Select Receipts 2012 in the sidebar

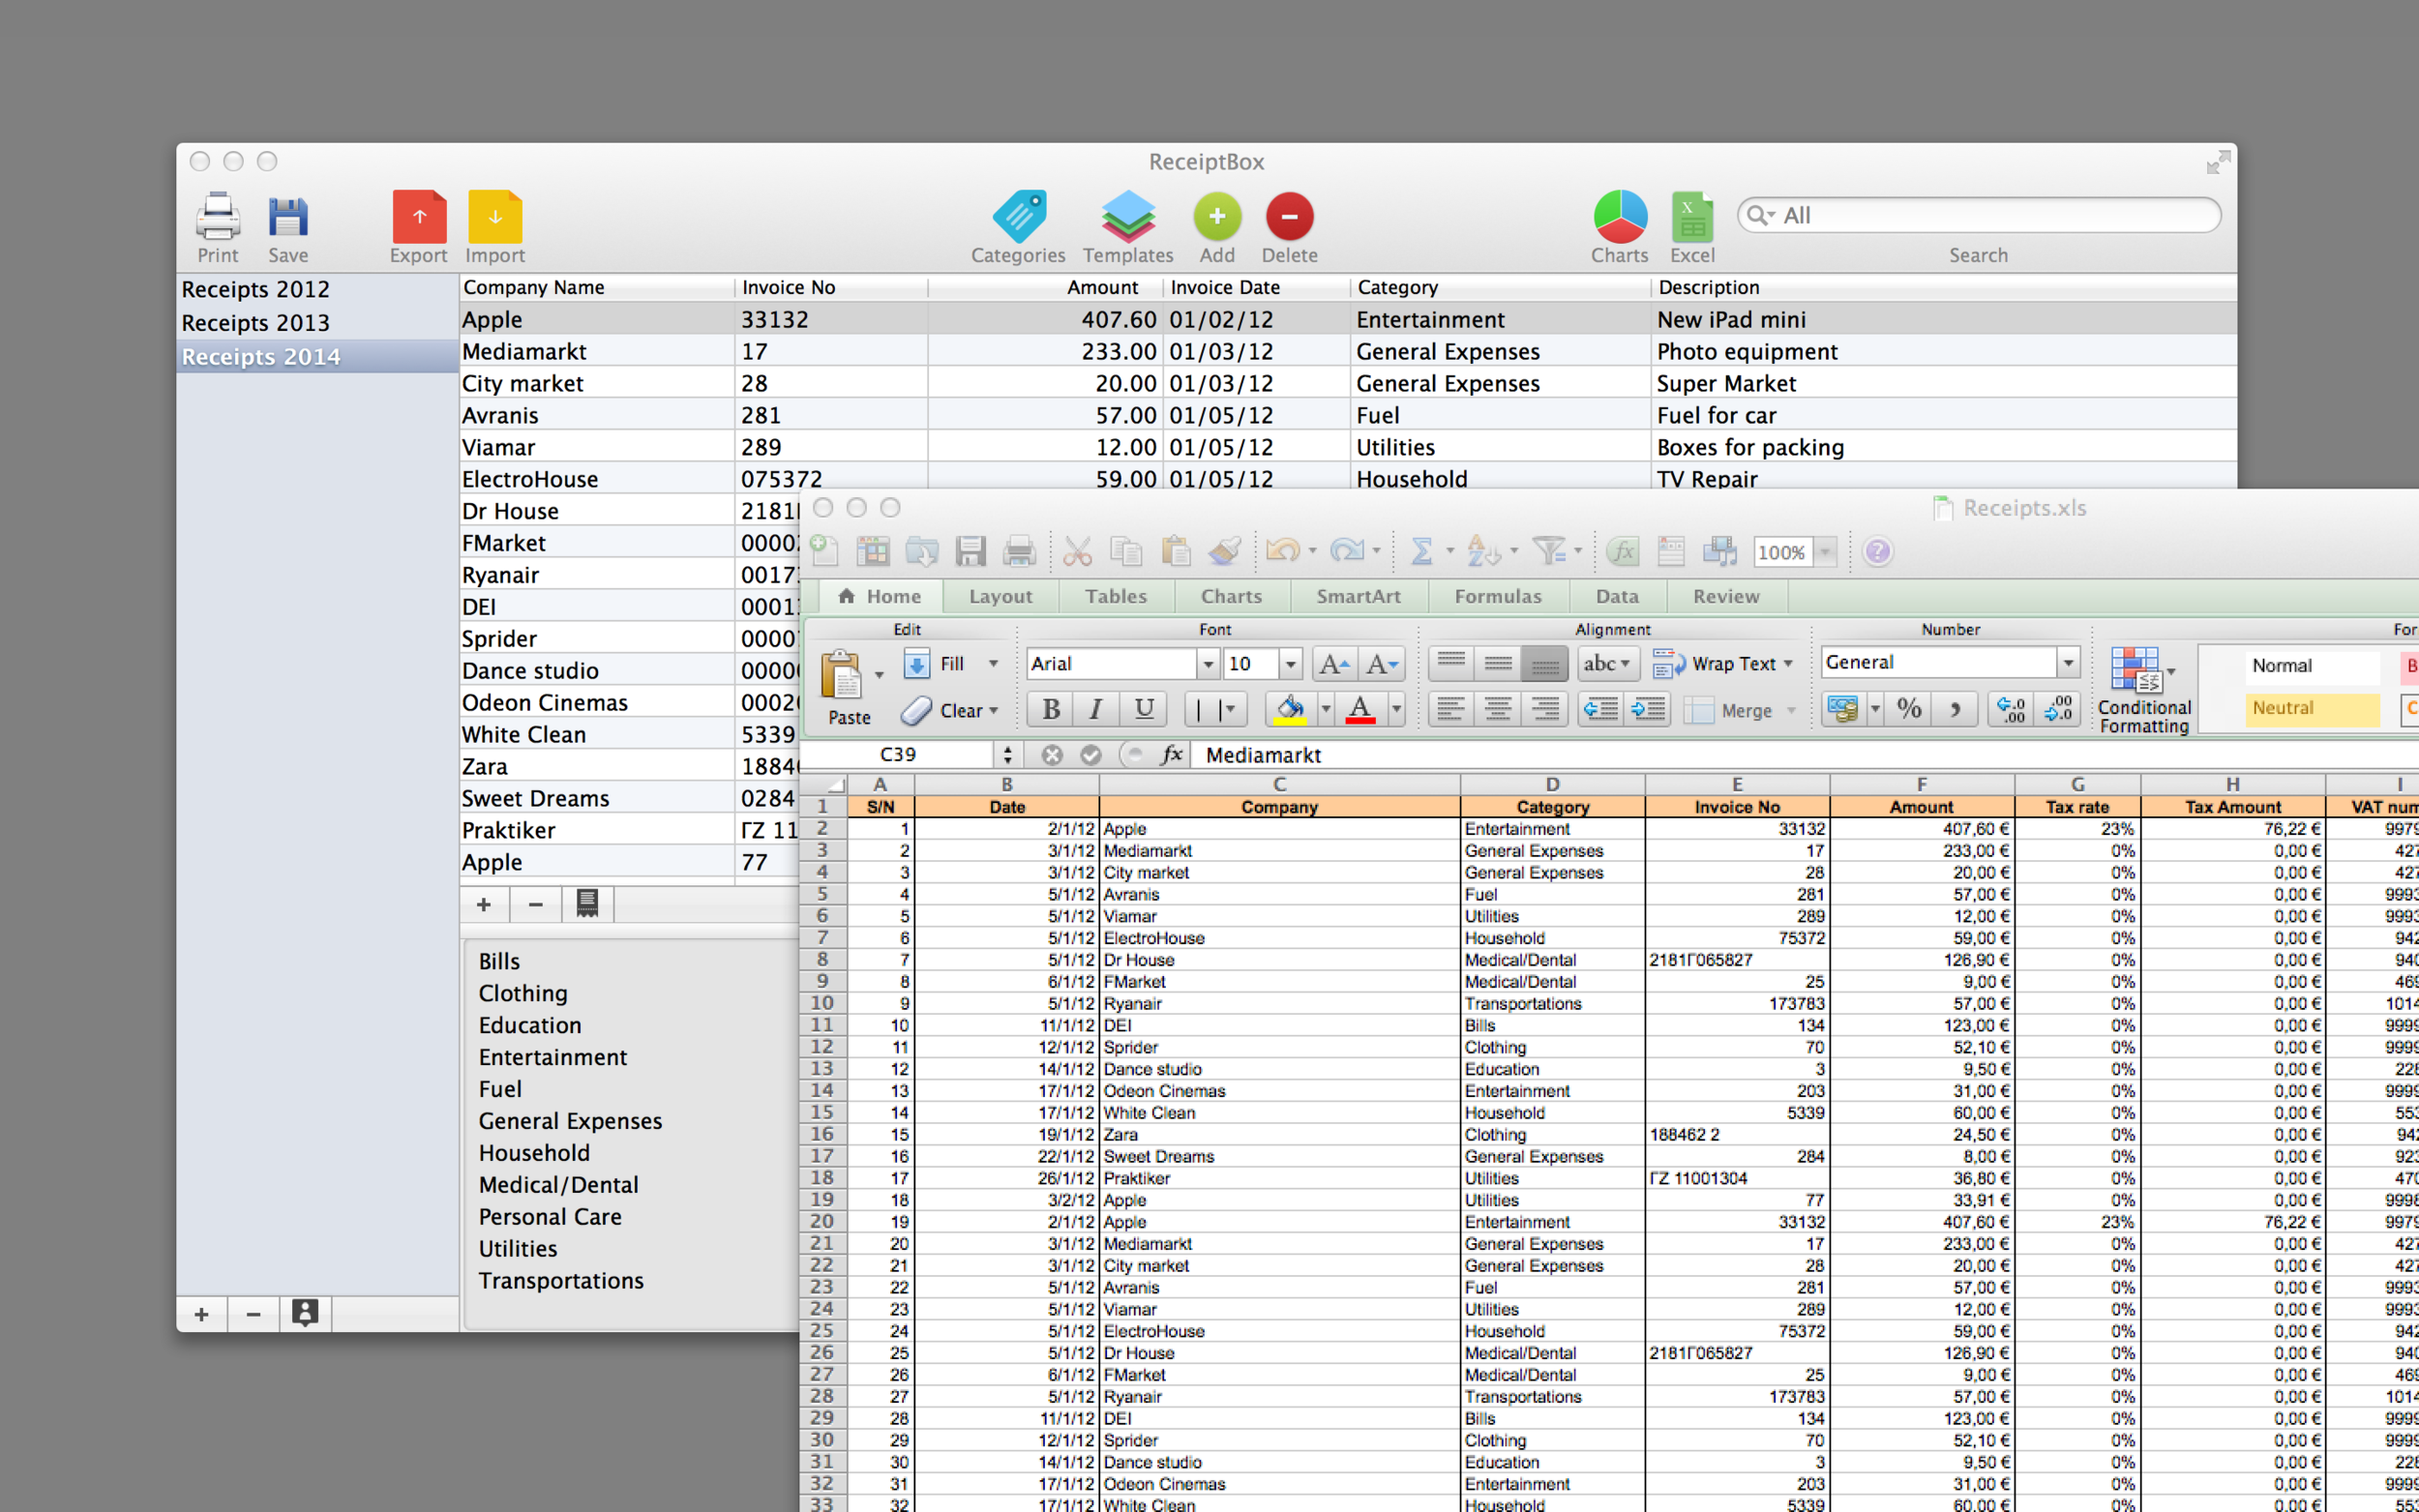click(x=318, y=289)
